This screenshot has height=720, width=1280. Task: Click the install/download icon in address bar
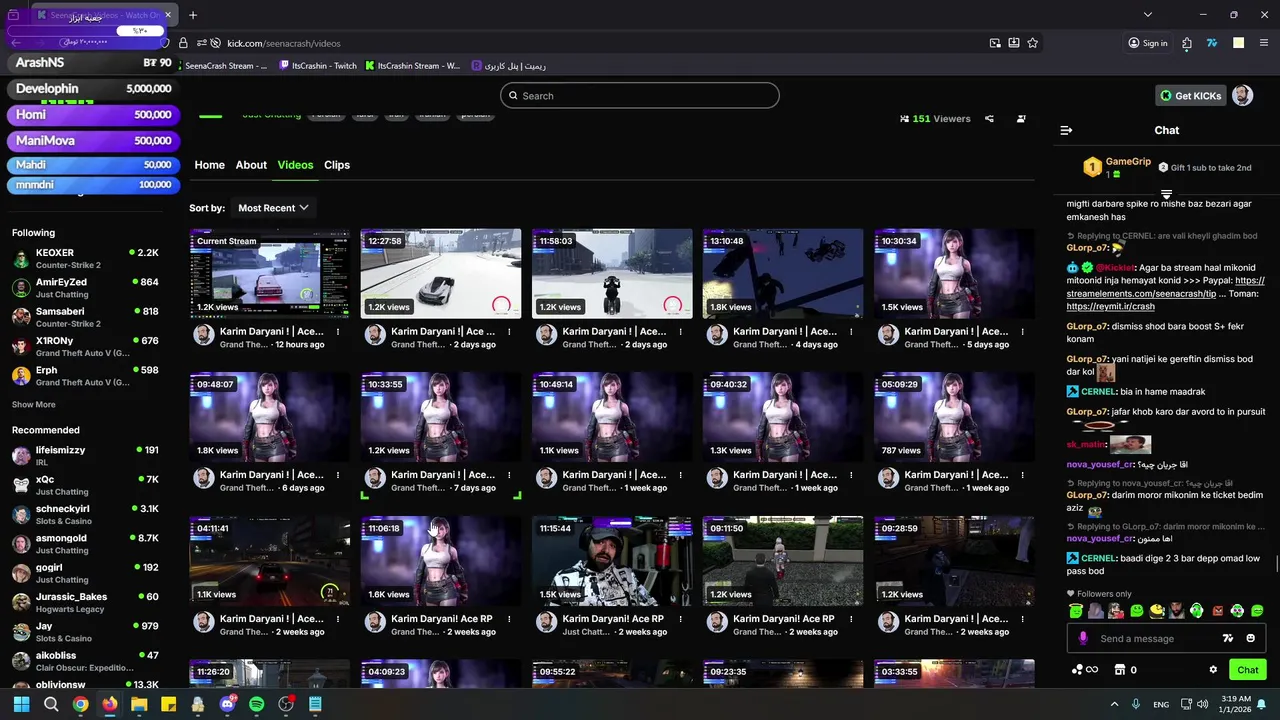tap(1014, 43)
